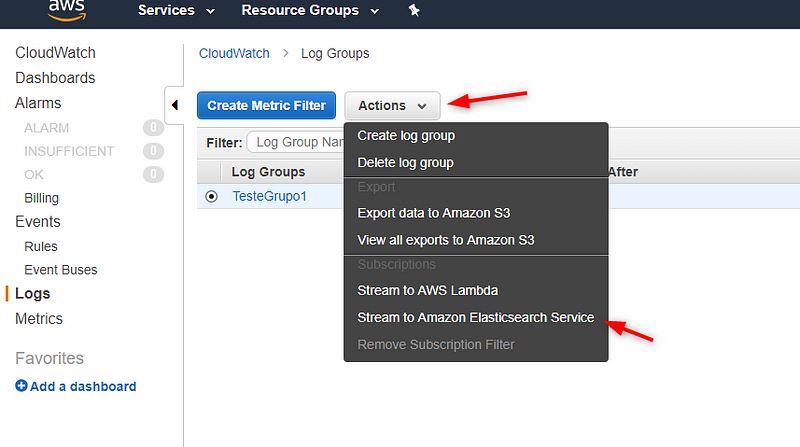Image resolution: width=800 pixels, height=447 pixels.
Task: Choose Delete log group from menu
Action: pos(406,163)
